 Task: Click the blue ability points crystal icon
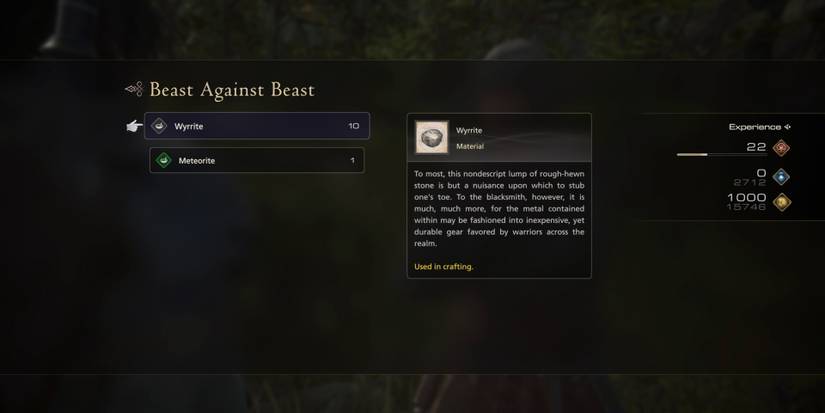coord(781,177)
